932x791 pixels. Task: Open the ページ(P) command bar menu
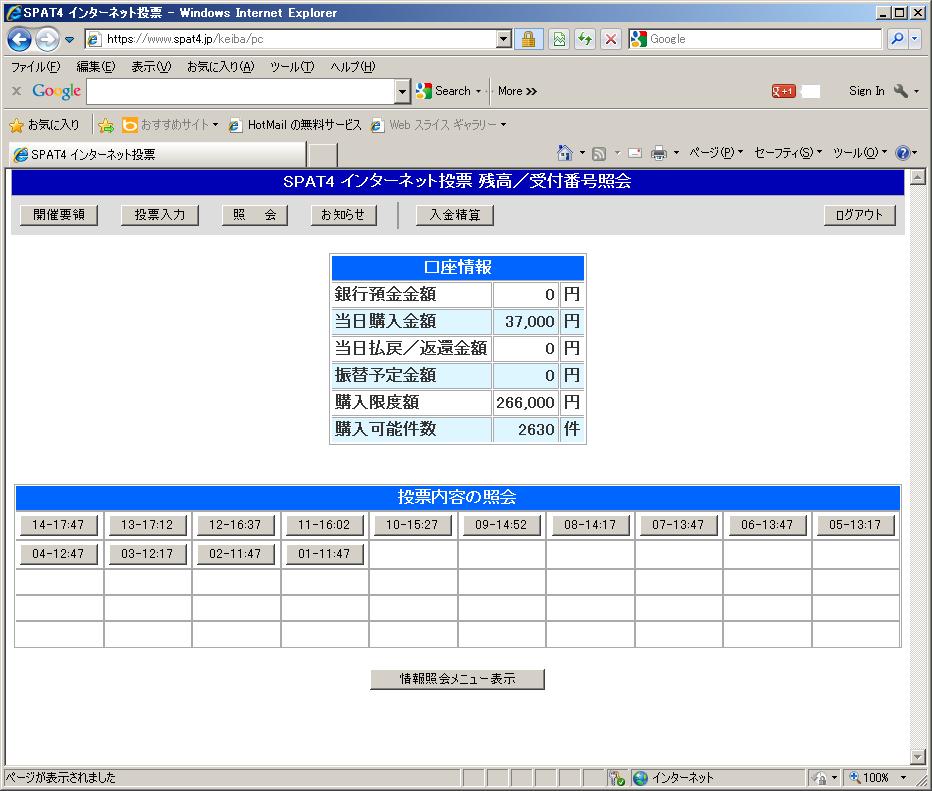coord(716,153)
